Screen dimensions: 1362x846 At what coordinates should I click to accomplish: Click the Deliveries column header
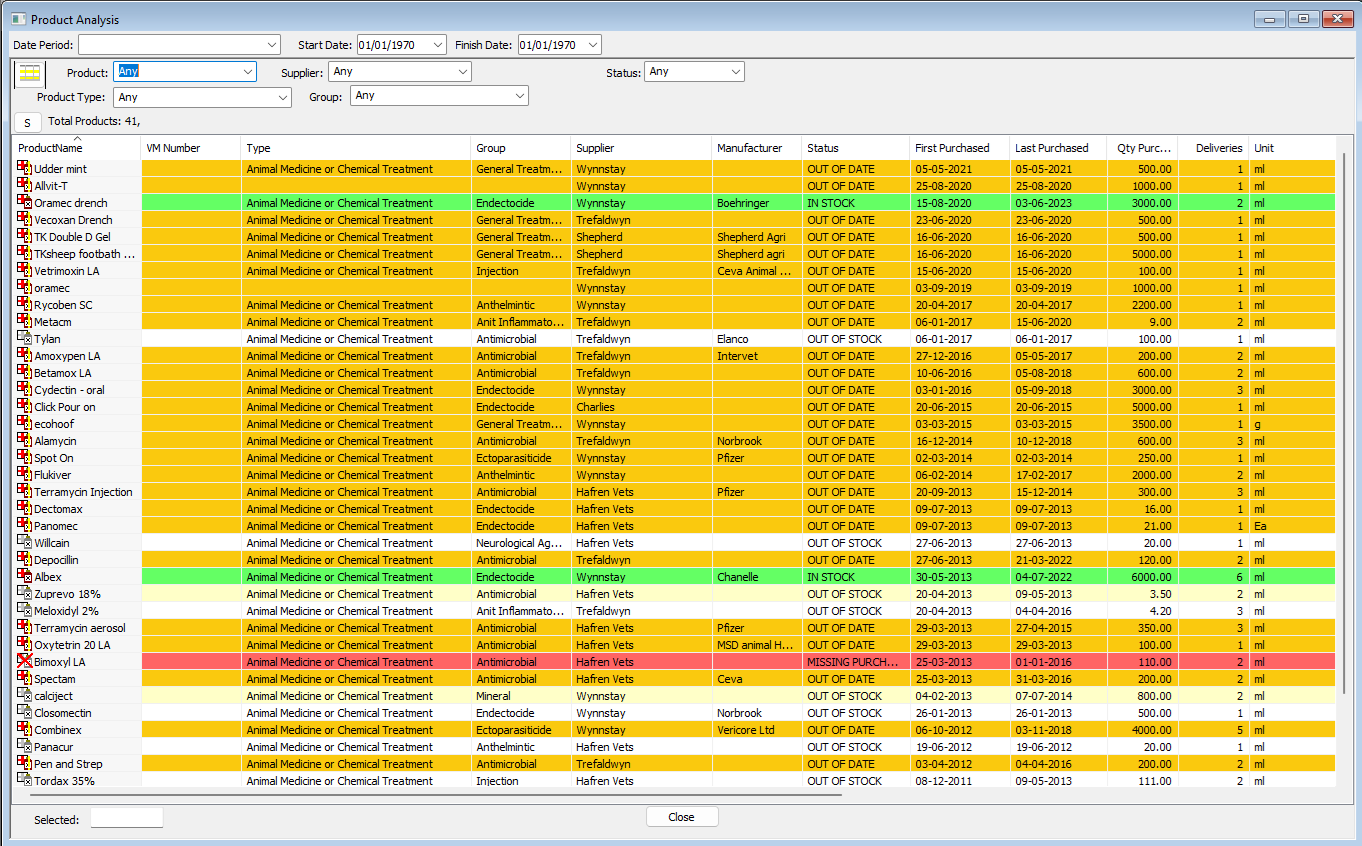coord(1214,148)
